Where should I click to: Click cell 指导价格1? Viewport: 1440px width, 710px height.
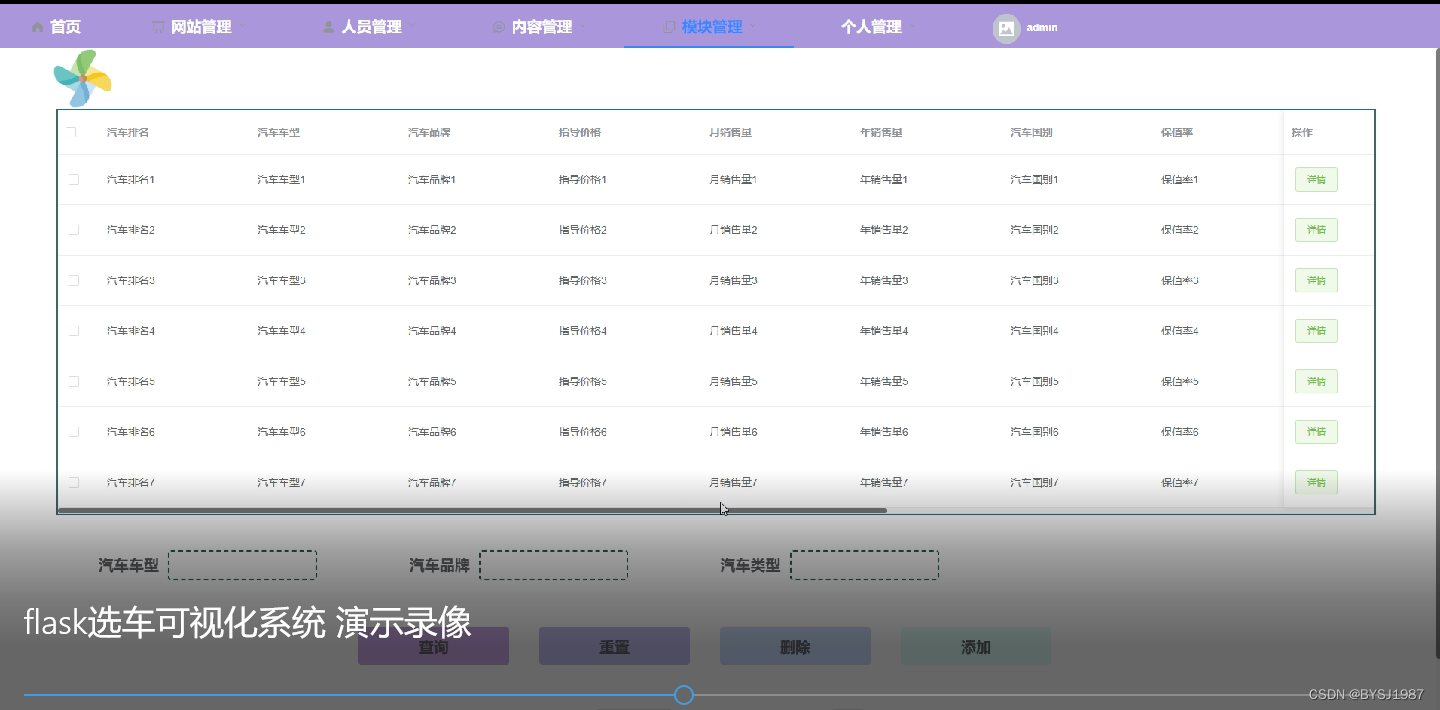583,179
